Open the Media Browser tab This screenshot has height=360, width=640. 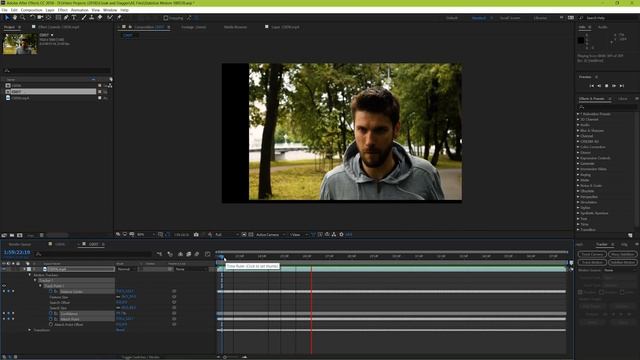[236, 27]
